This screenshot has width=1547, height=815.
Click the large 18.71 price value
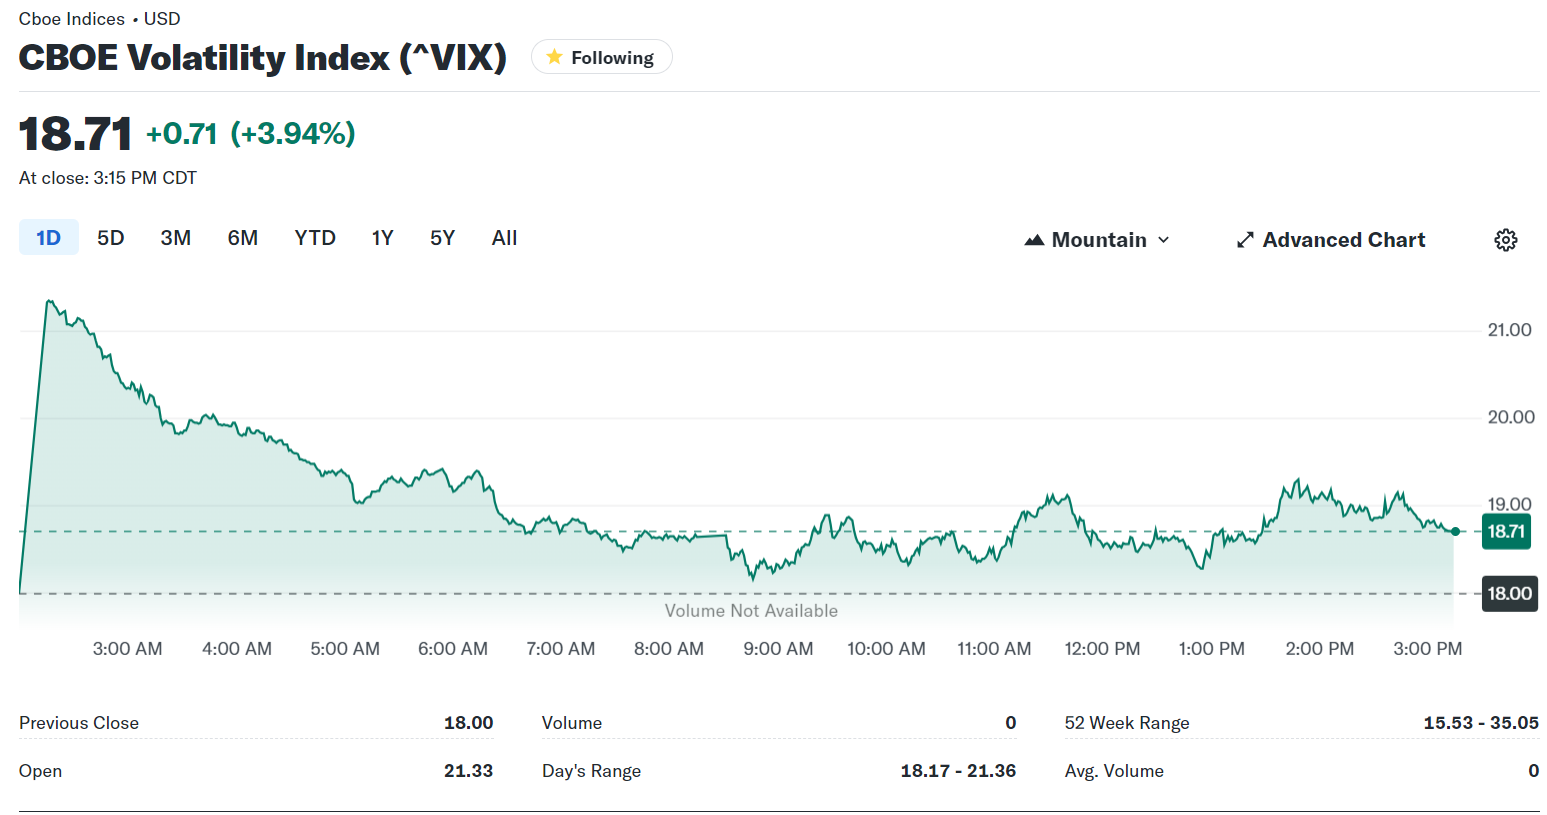tap(75, 134)
